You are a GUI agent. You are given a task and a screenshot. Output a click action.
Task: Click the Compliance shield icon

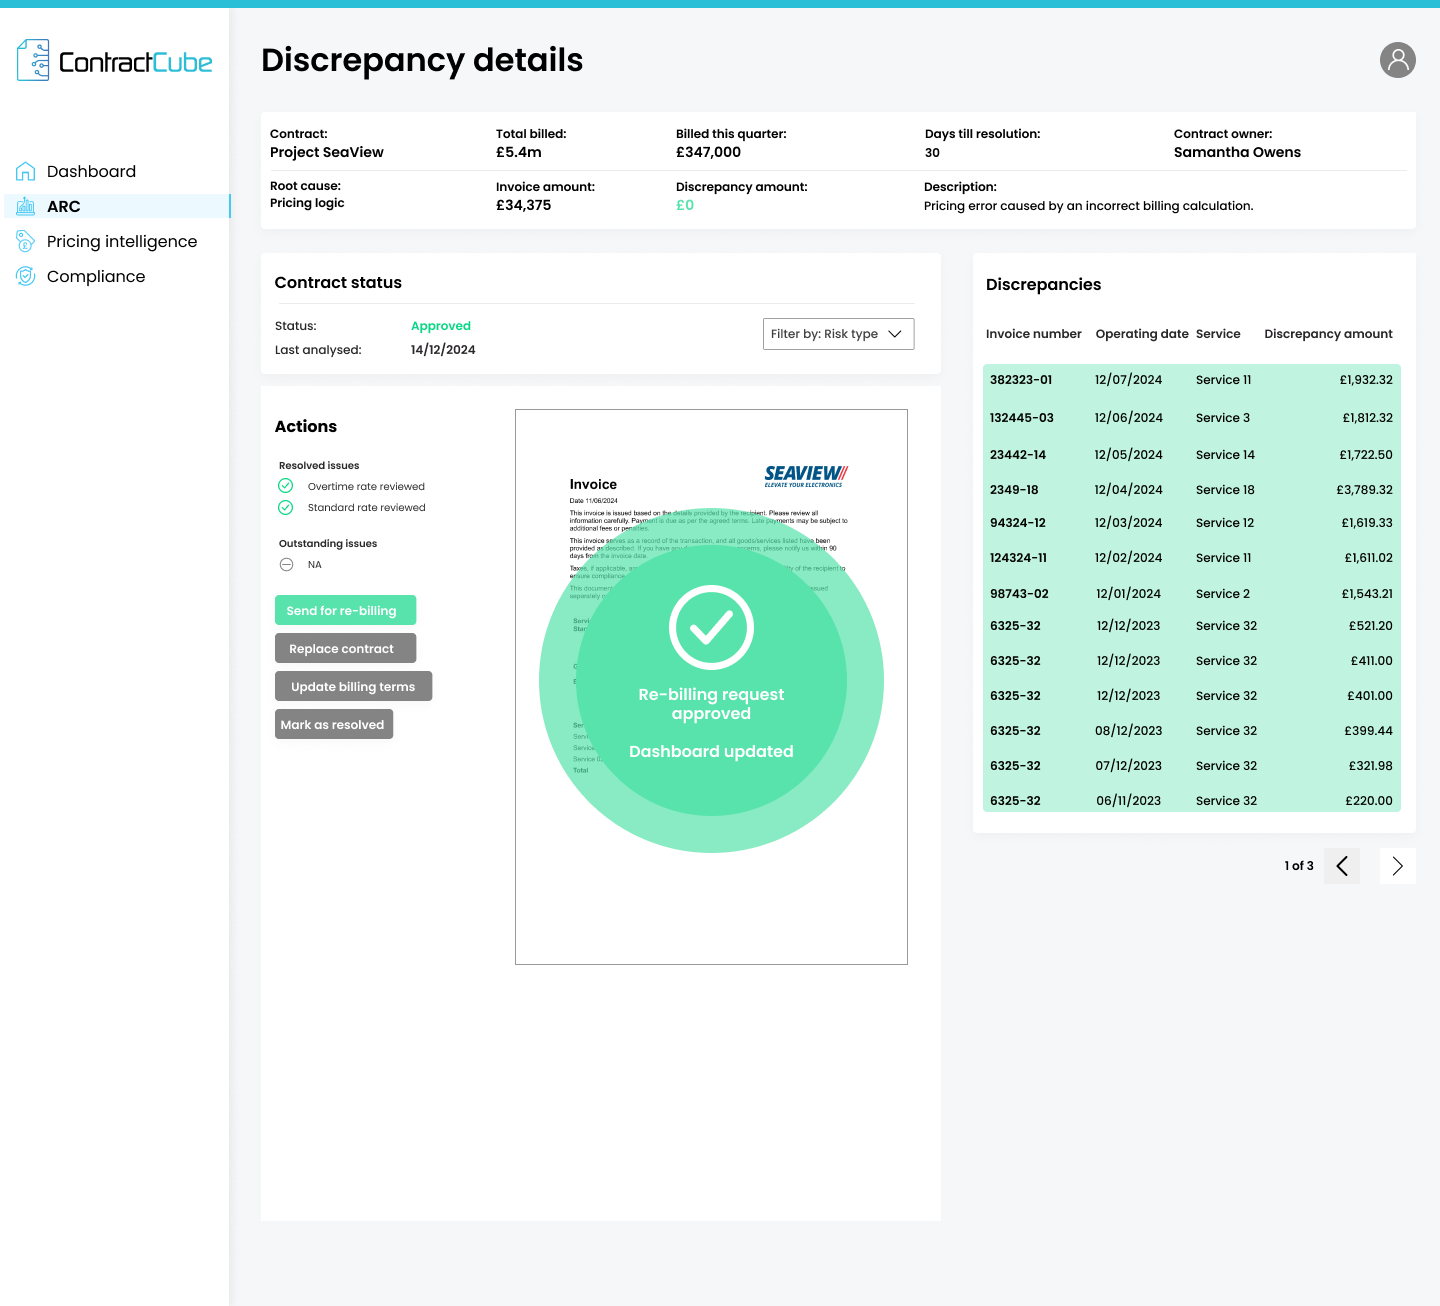(26, 276)
